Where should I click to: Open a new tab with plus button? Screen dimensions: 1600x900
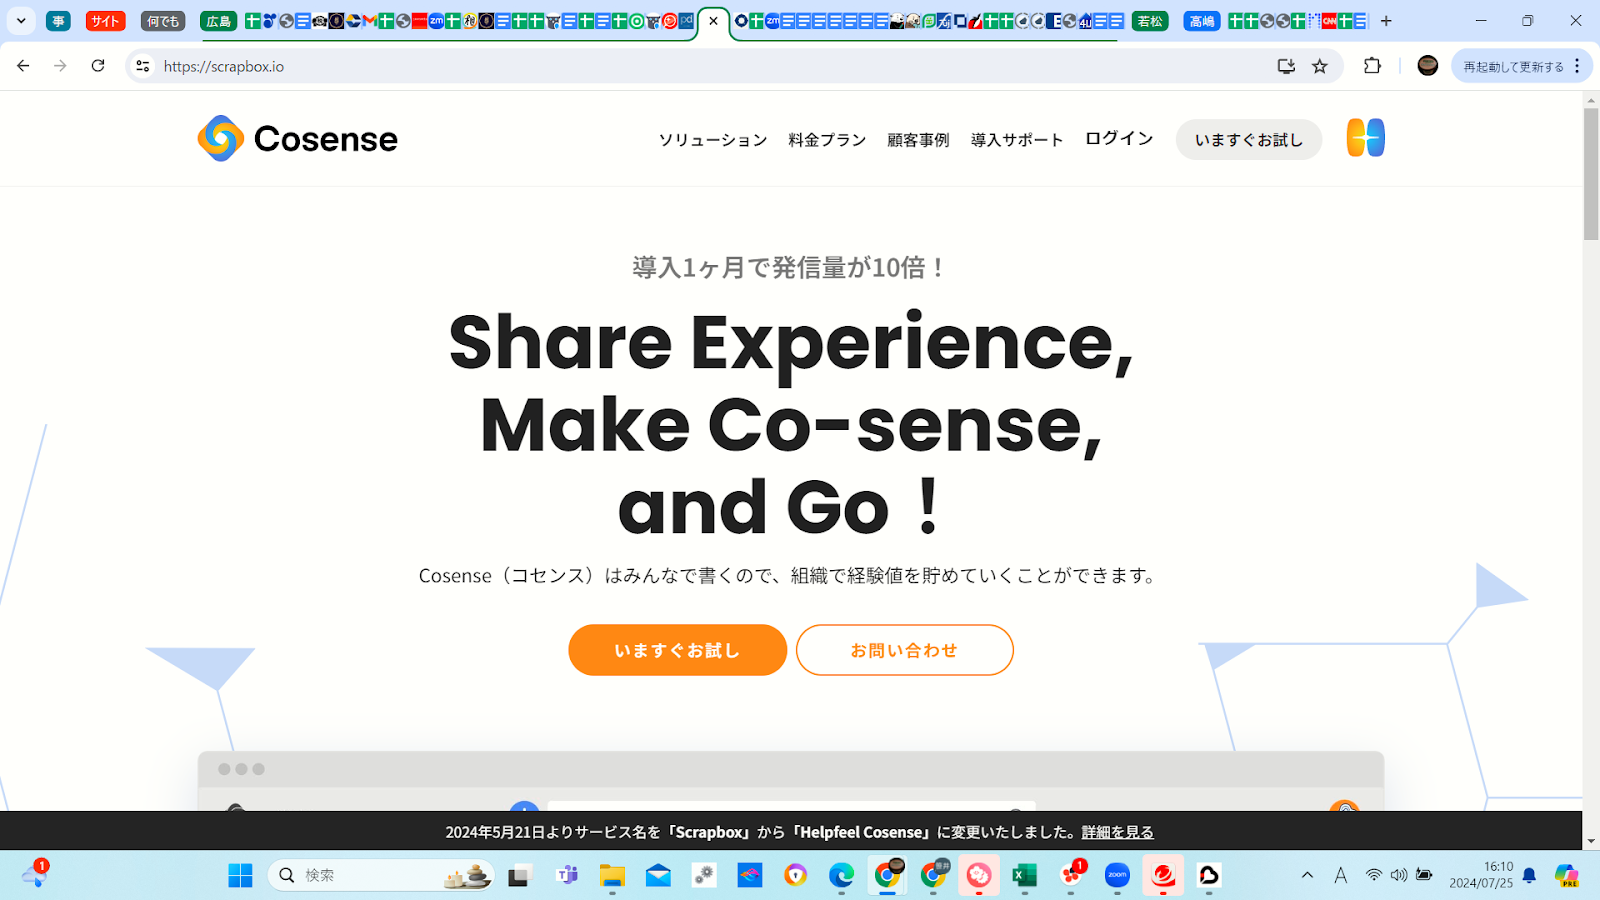1386,21
